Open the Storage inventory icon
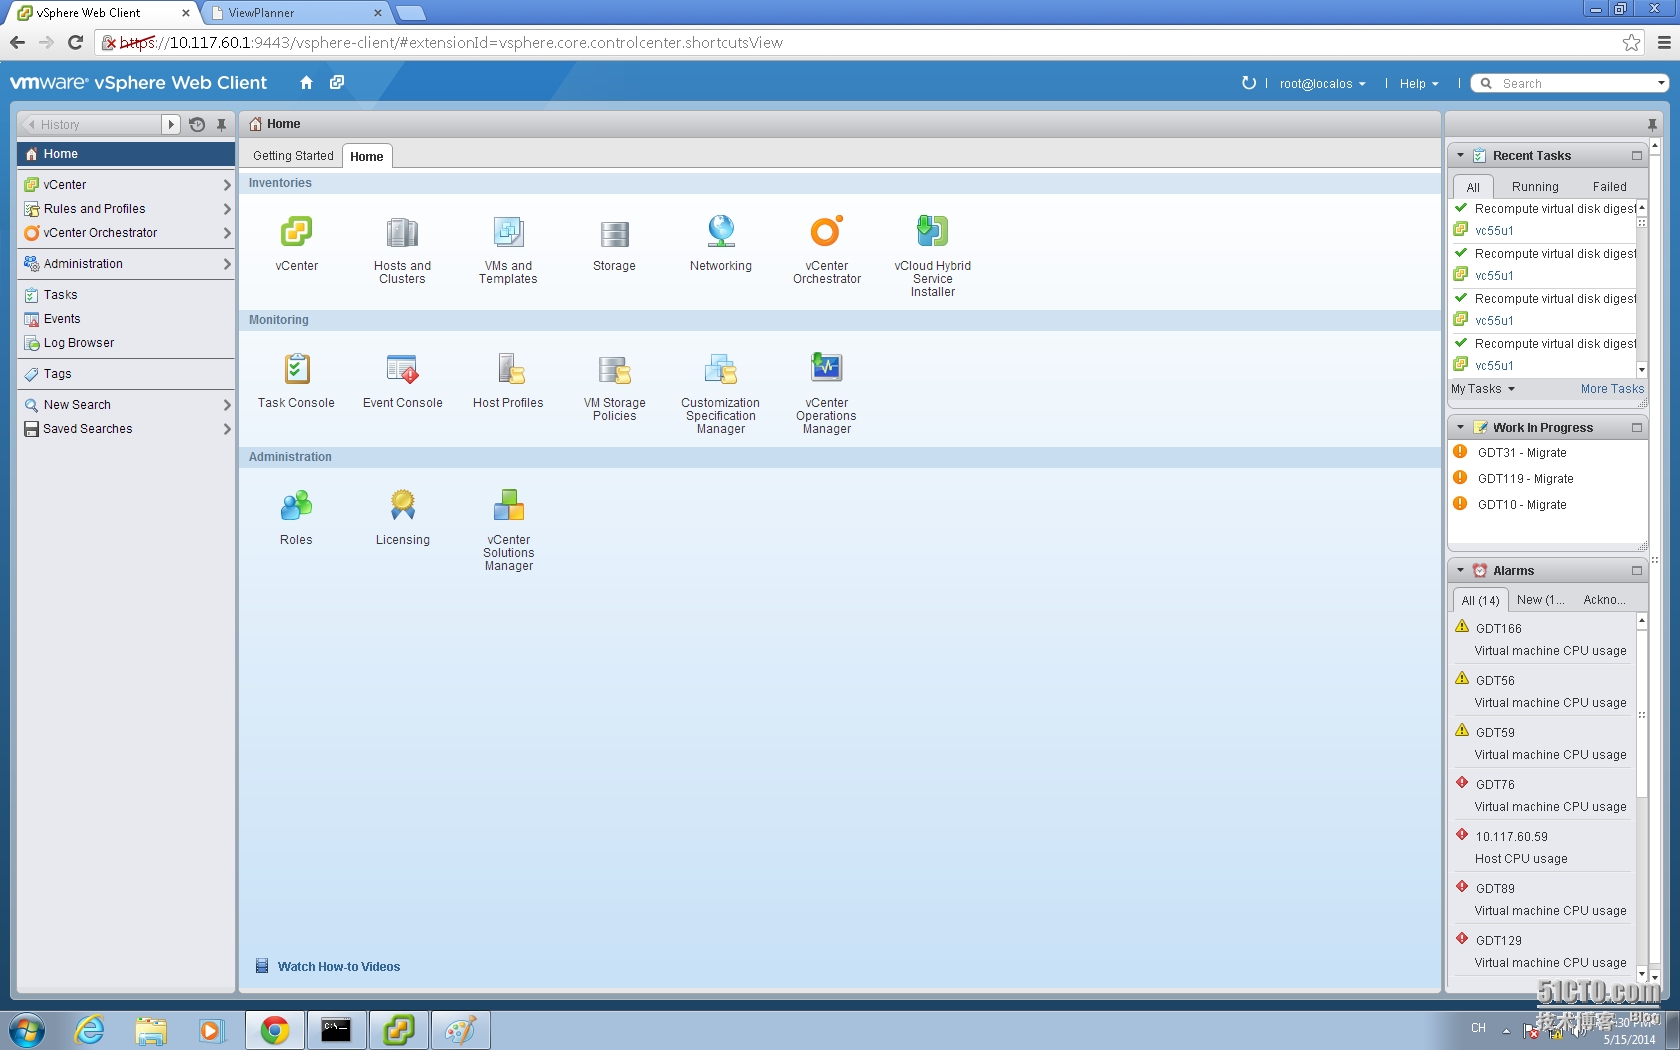 point(614,232)
